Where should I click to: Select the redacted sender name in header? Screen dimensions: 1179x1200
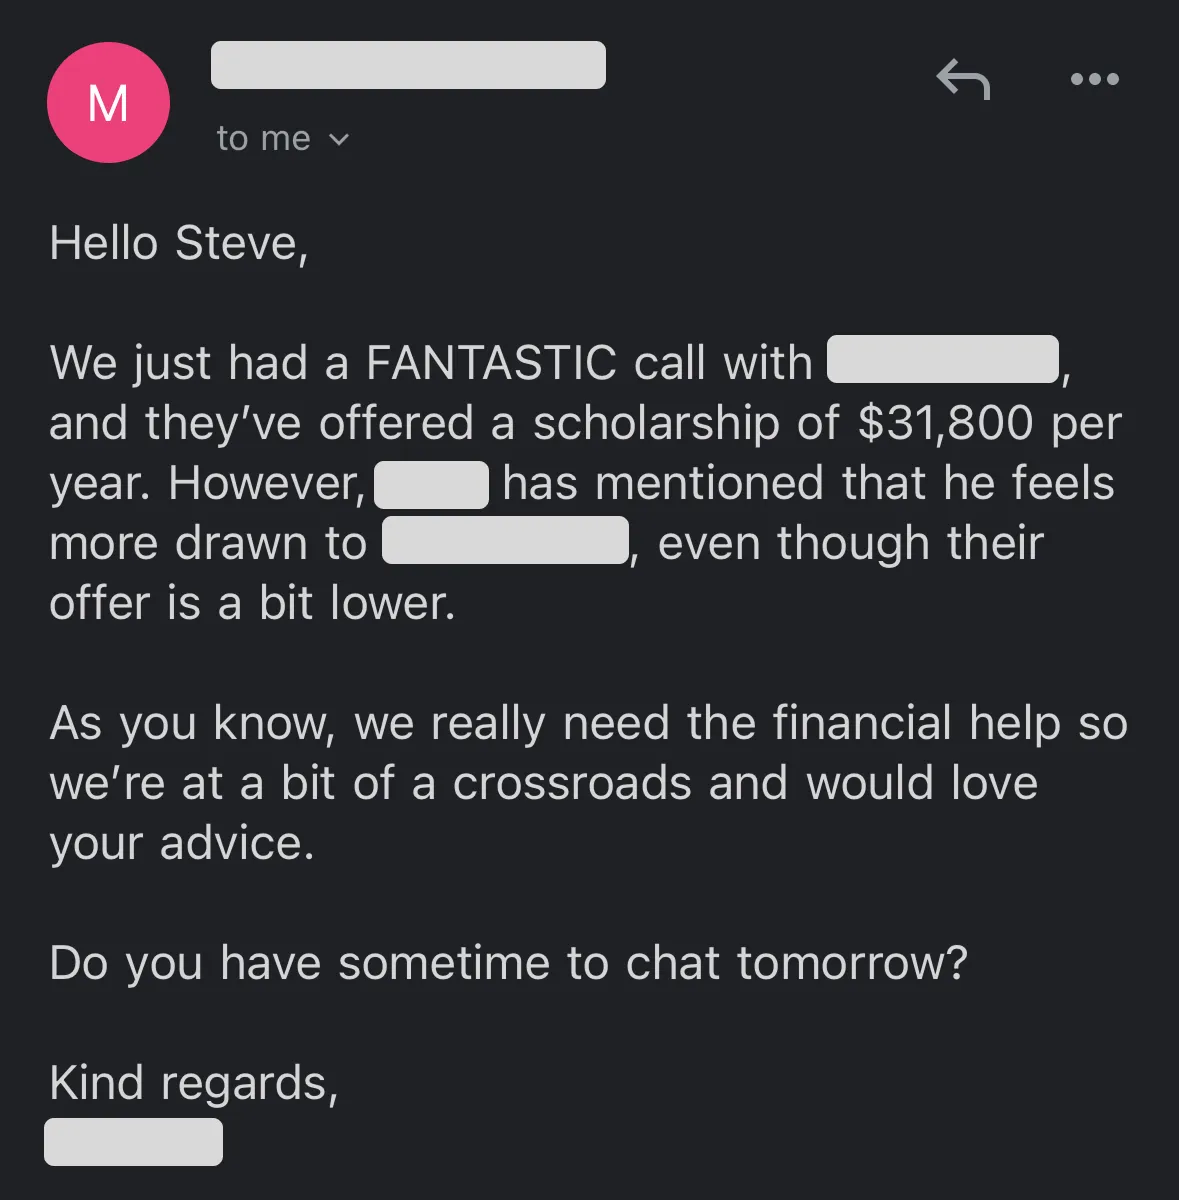click(408, 65)
